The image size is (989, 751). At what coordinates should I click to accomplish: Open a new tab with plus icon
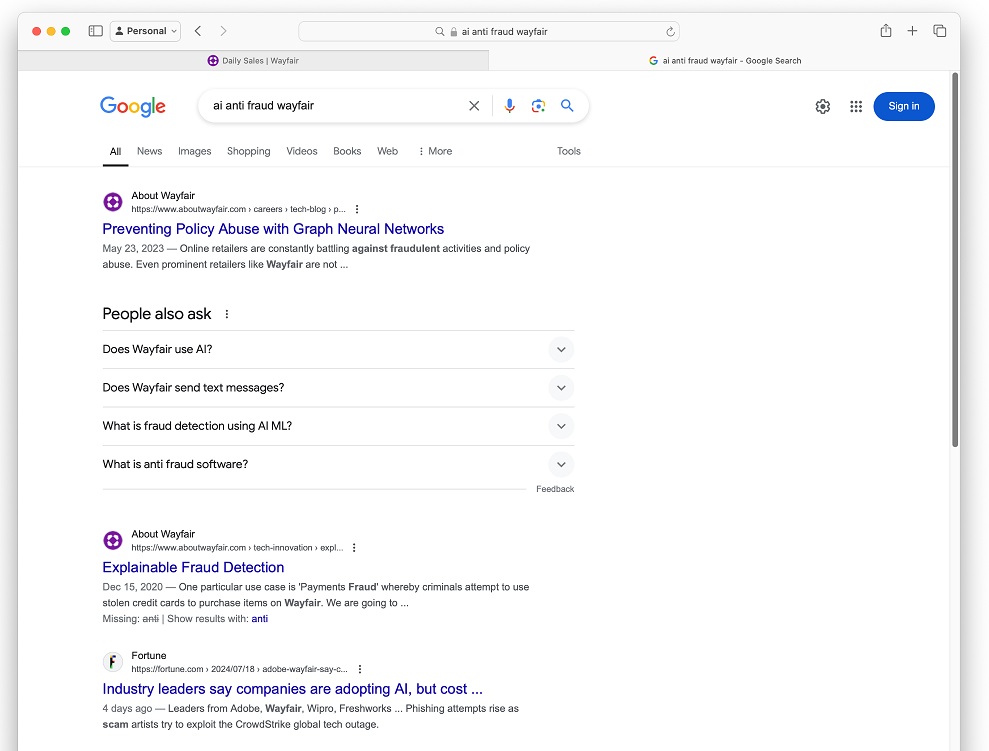click(912, 30)
